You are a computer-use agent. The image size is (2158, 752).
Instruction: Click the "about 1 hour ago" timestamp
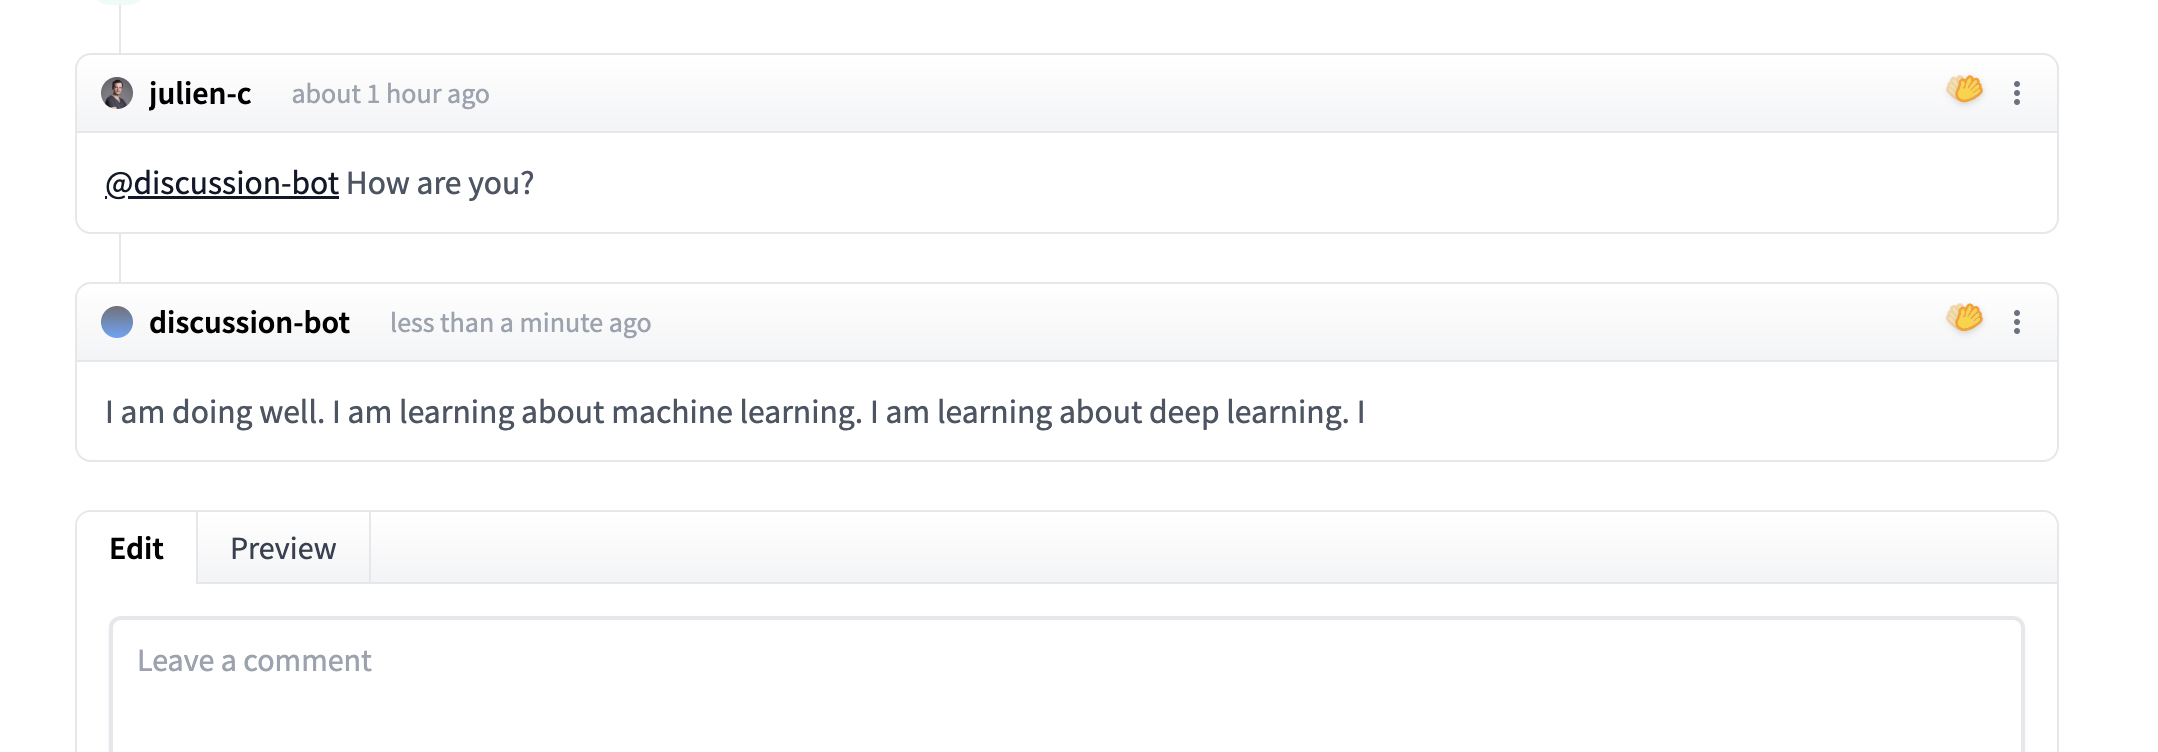click(x=390, y=94)
